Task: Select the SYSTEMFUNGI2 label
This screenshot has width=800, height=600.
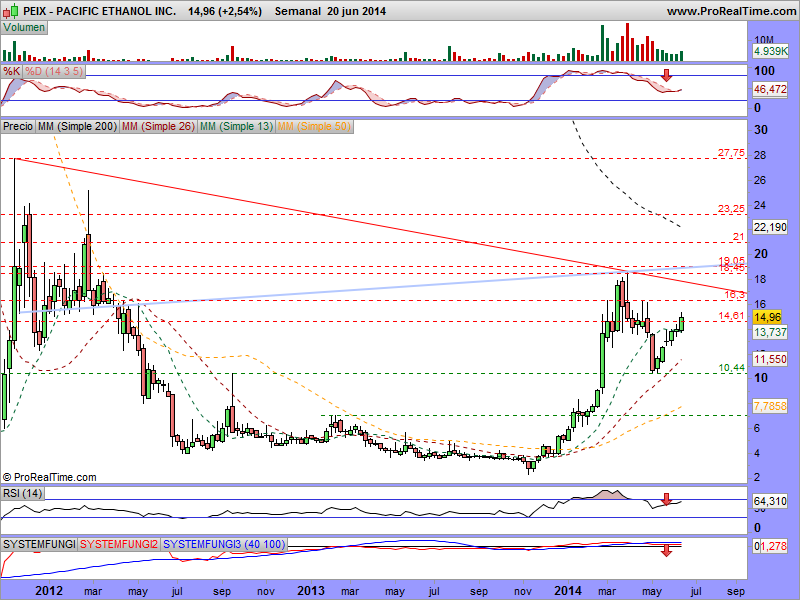Action: 119,544
